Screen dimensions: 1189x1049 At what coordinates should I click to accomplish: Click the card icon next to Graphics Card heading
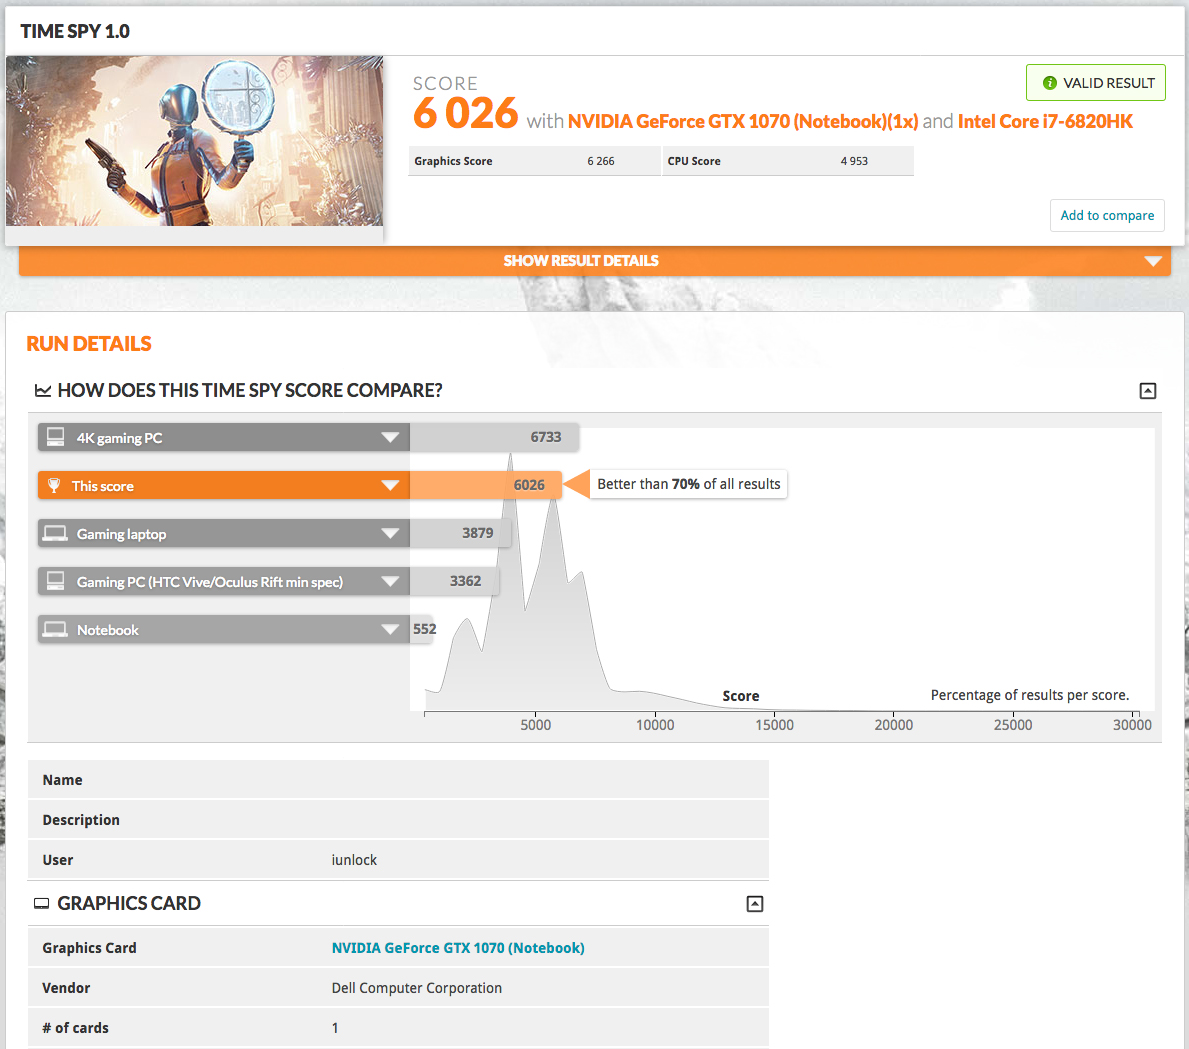click(x=42, y=903)
